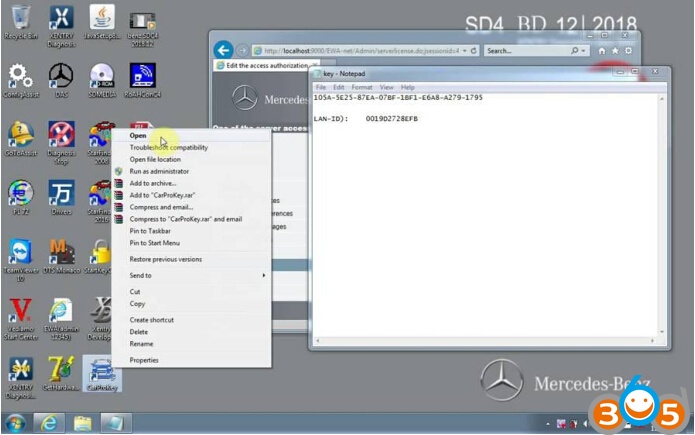Image resolution: width=695 pixels, height=435 pixels.
Task: Open the Notepad View menu
Action: pos(386,87)
